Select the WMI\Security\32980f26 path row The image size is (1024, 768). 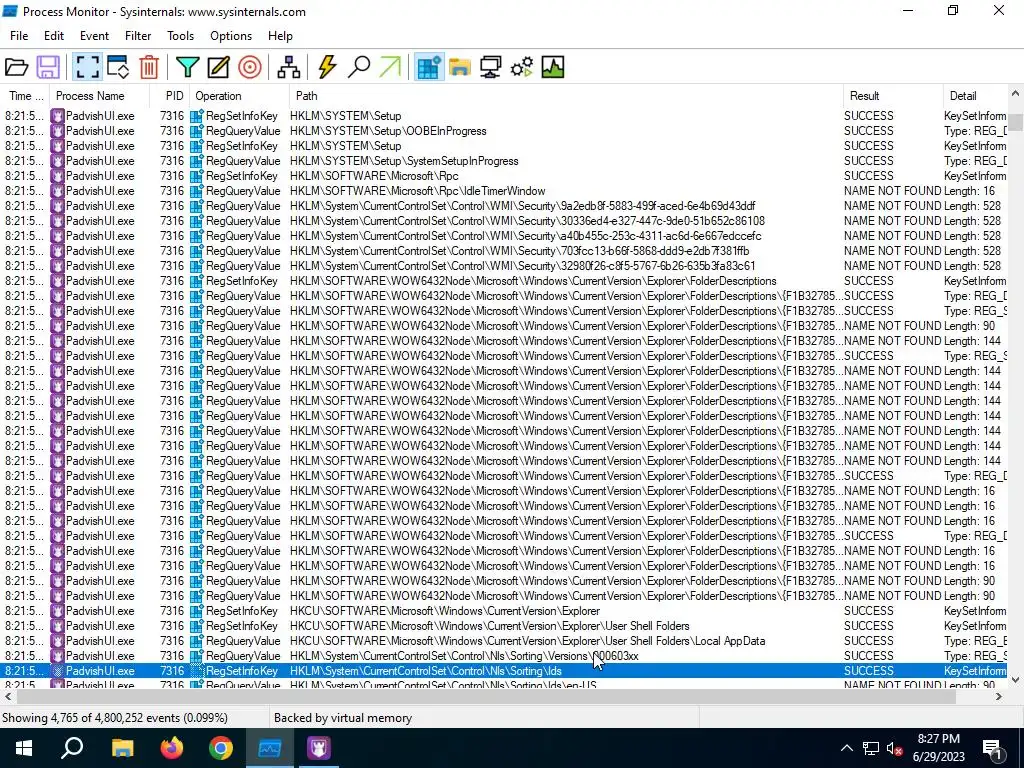point(504,266)
